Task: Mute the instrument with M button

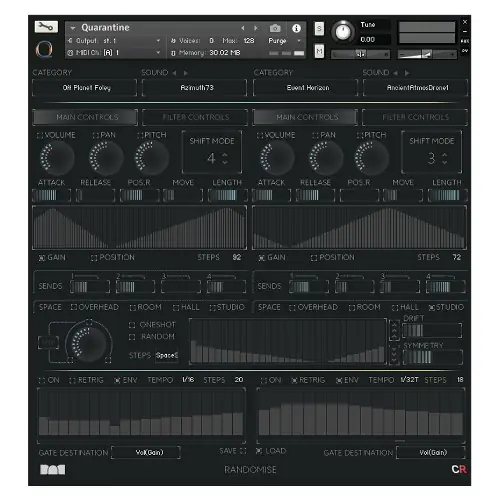Action: tap(319, 51)
